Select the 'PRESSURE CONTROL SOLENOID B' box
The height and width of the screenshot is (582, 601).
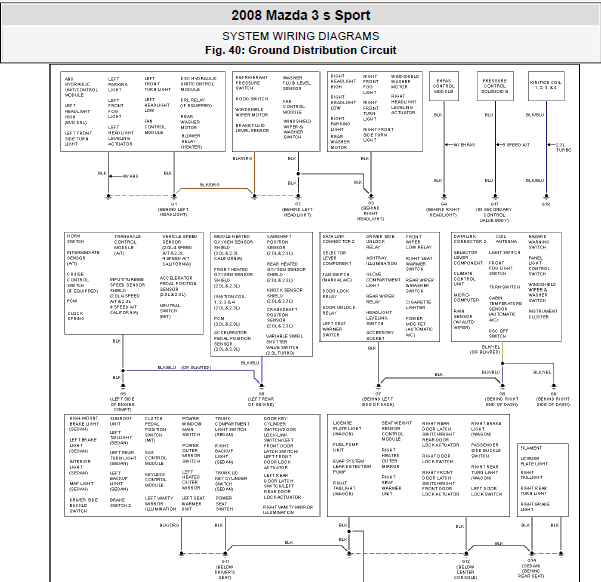495,86
